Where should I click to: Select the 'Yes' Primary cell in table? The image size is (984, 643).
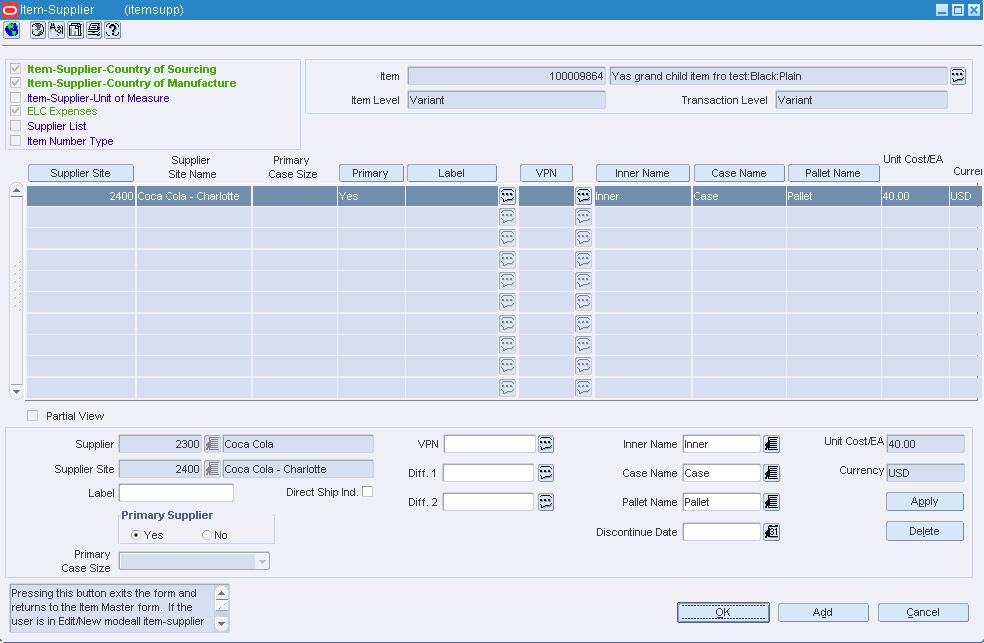tap(371, 196)
